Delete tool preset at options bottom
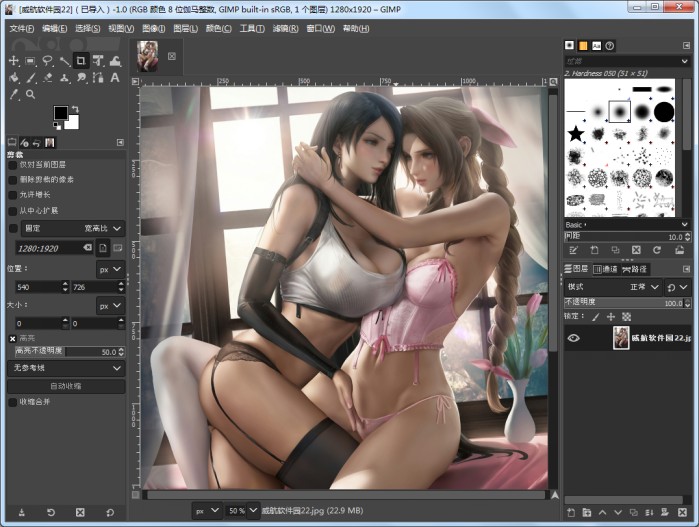The height and width of the screenshot is (527, 699). tap(80, 512)
